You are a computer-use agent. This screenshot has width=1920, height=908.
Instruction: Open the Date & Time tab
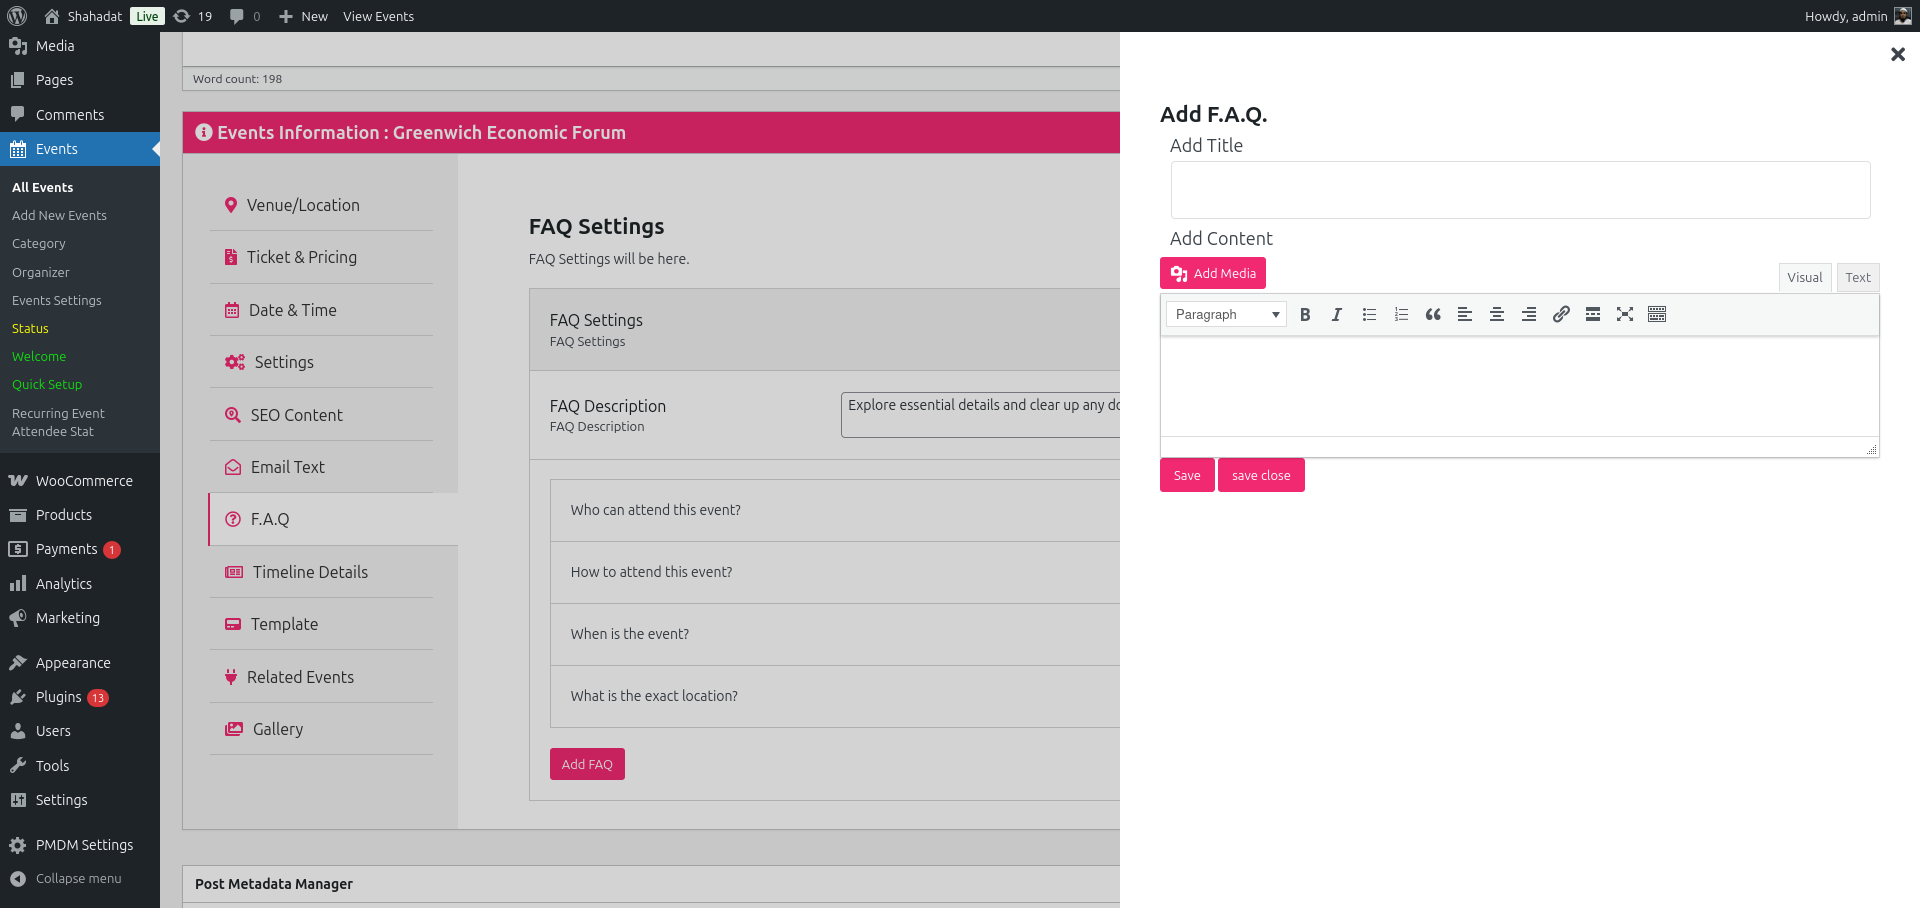321,310
